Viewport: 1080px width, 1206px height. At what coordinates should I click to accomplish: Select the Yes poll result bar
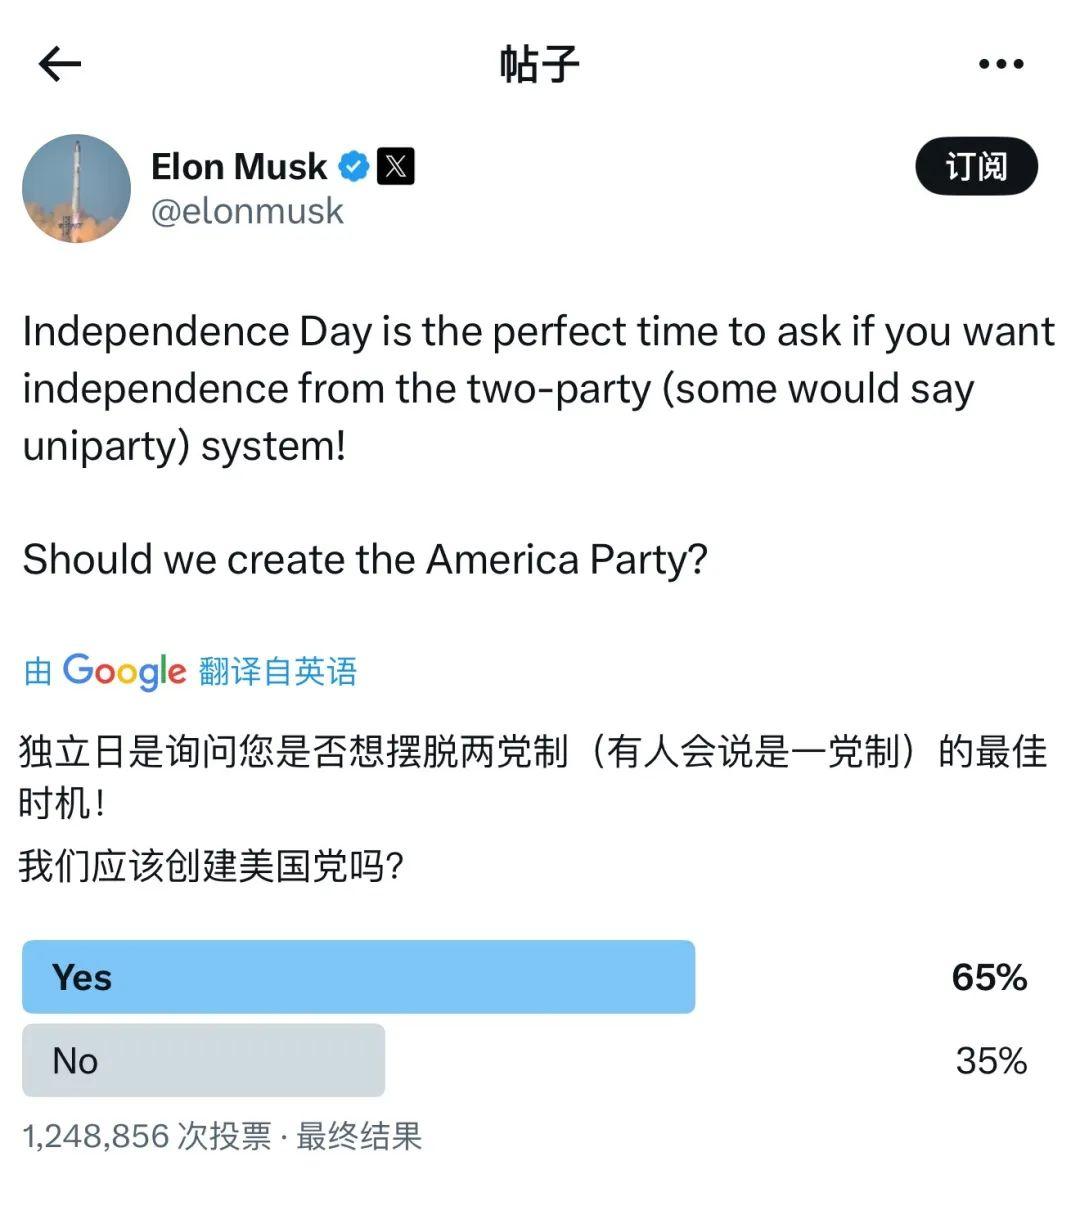pyautogui.click(x=358, y=977)
